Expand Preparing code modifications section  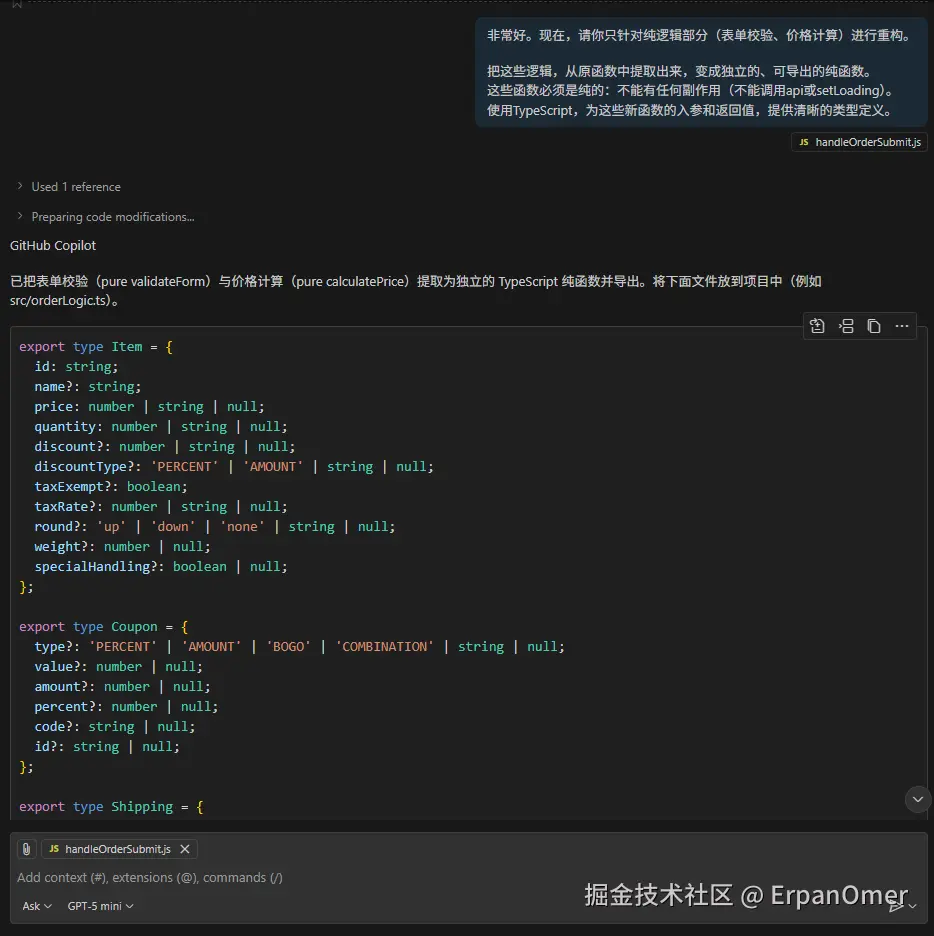coord(106,217)
